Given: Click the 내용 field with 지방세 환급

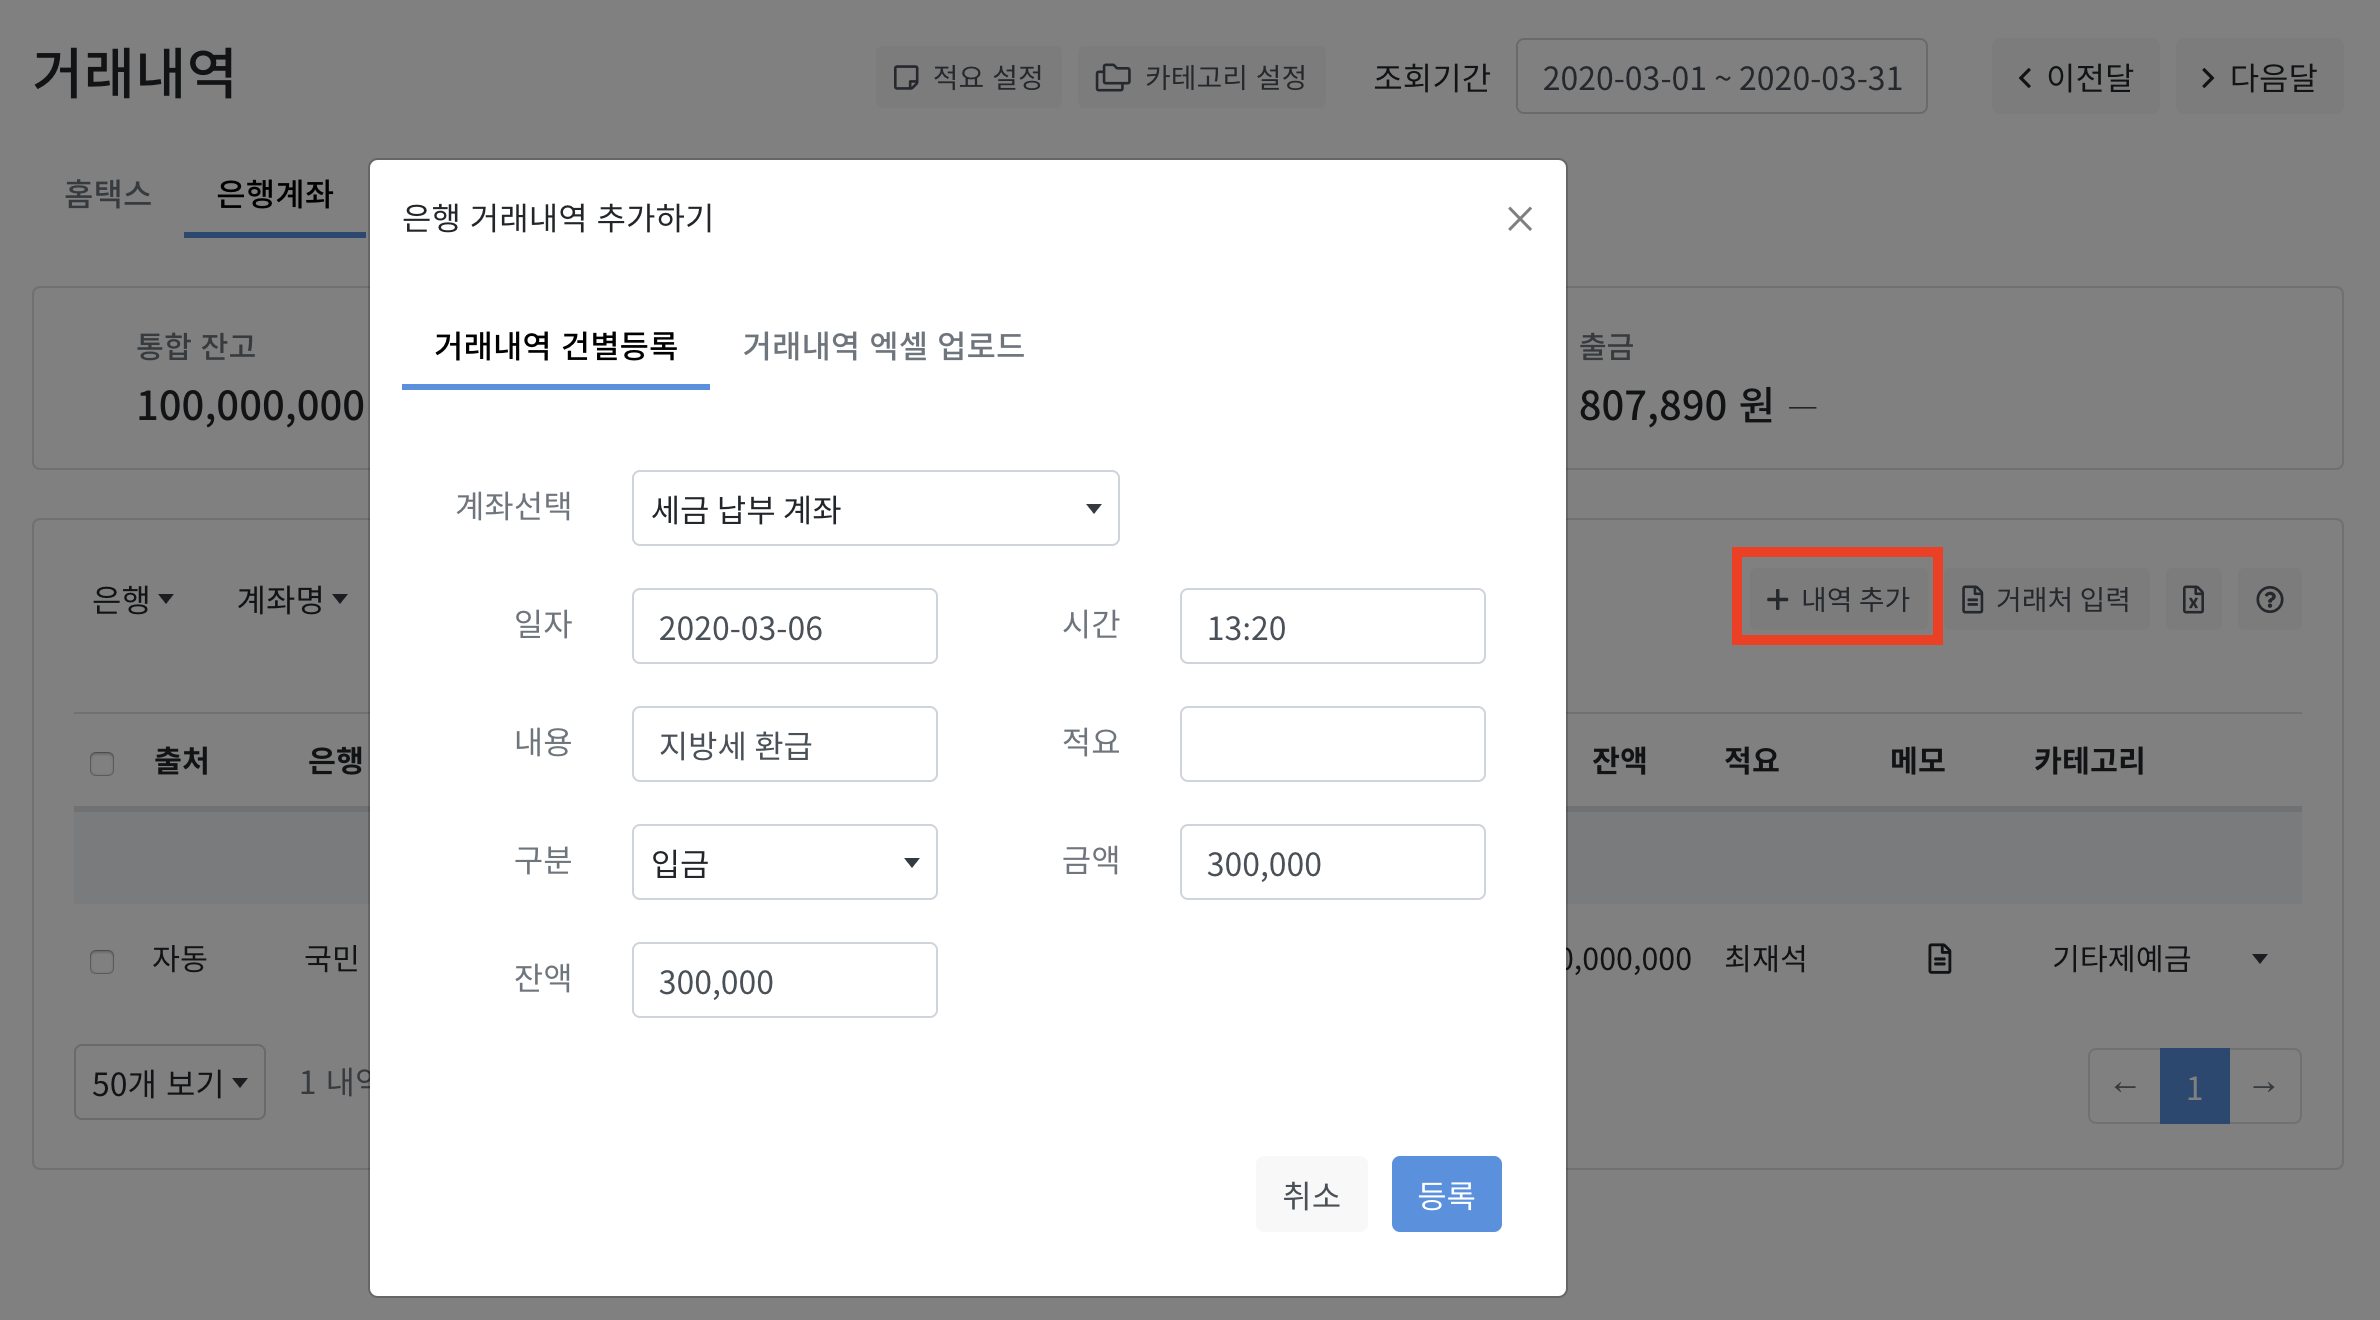Looking at the screenshot, I should coord(784,745).
